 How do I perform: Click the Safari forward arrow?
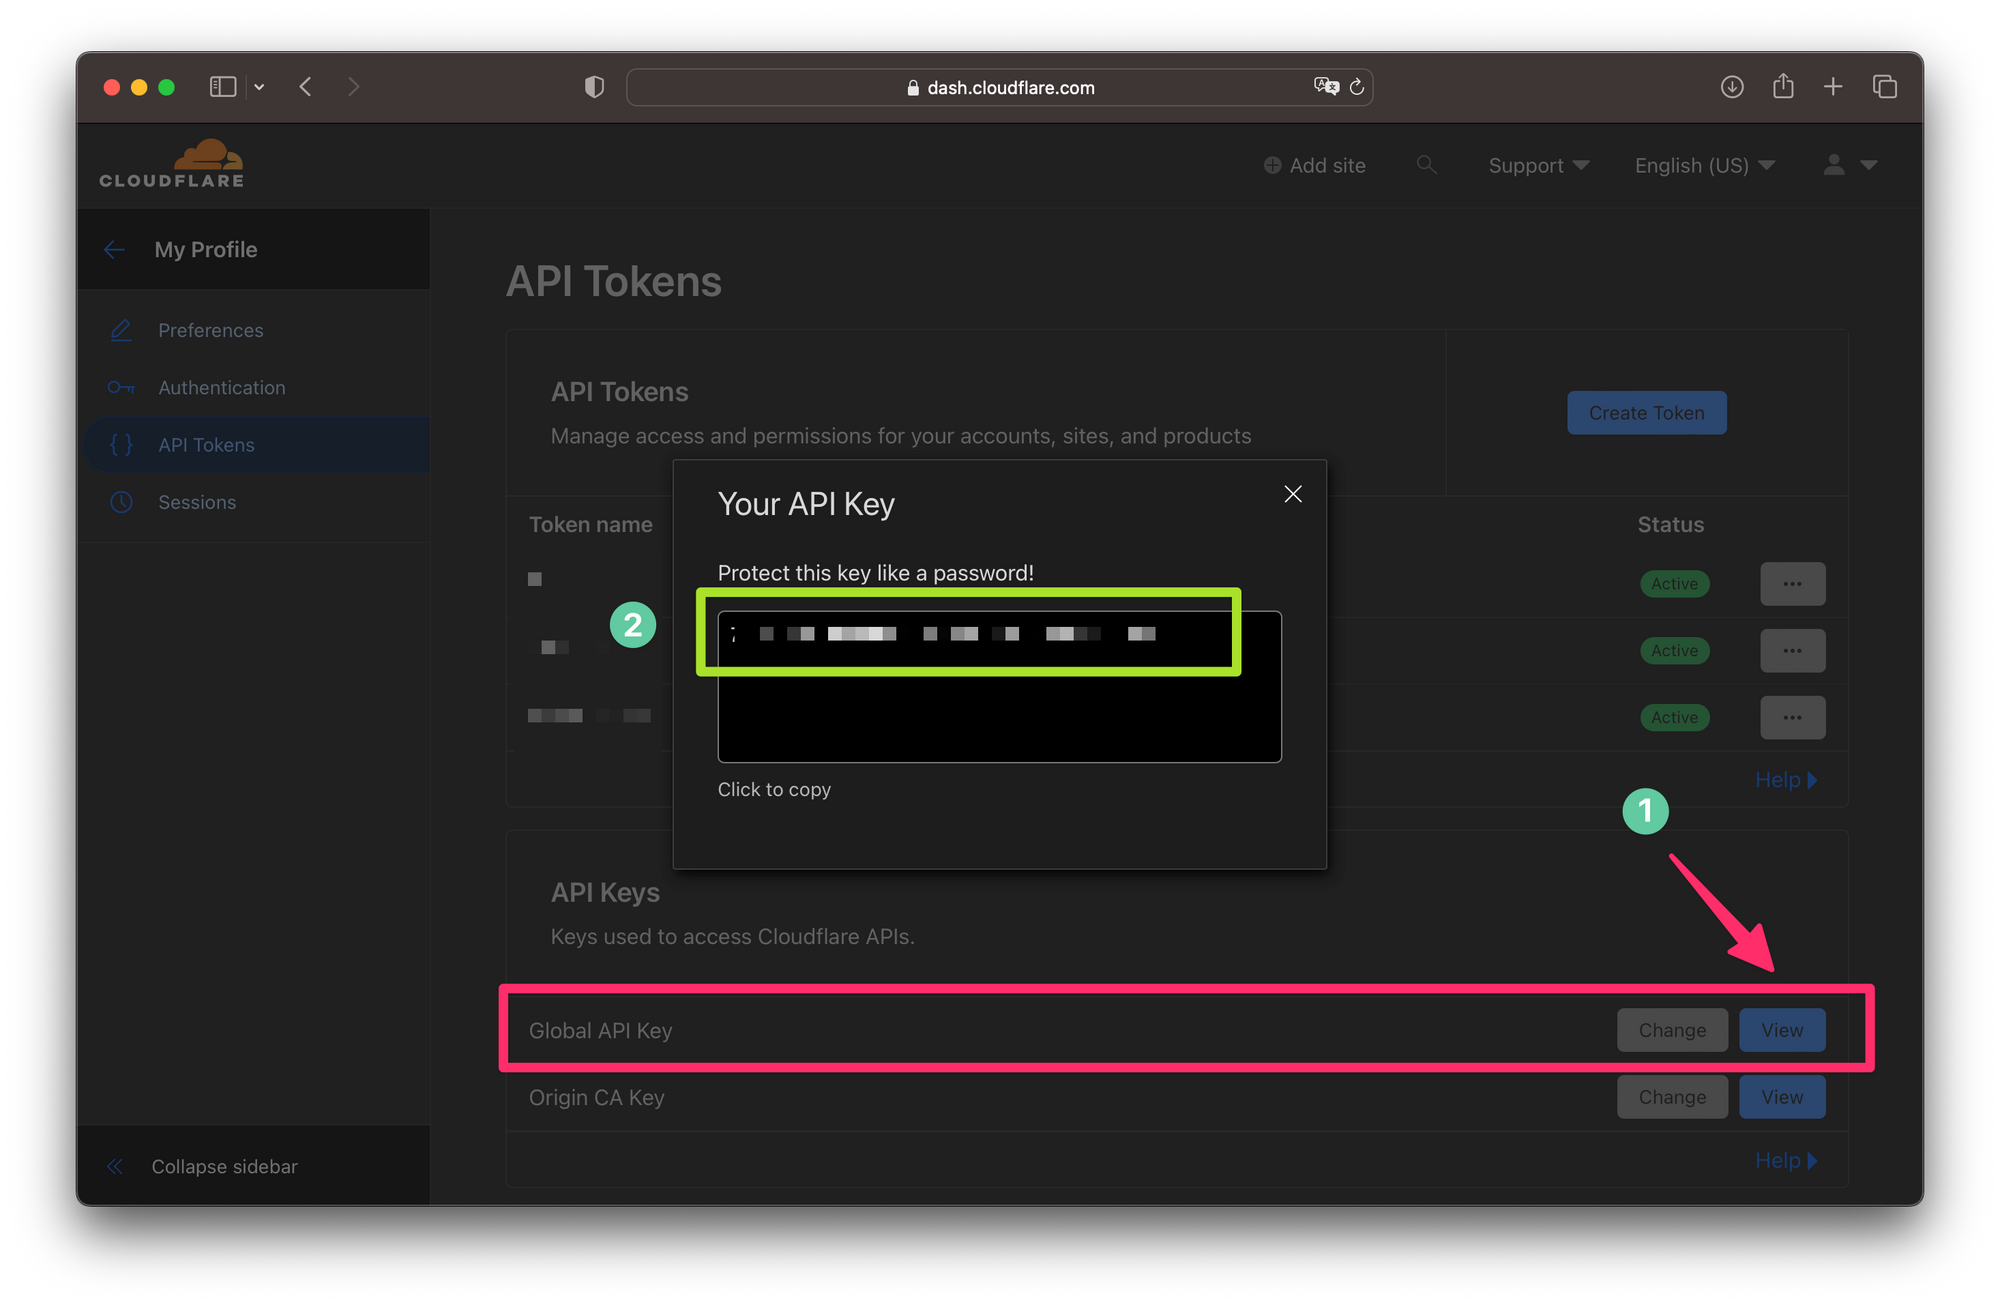coord(353,87)
